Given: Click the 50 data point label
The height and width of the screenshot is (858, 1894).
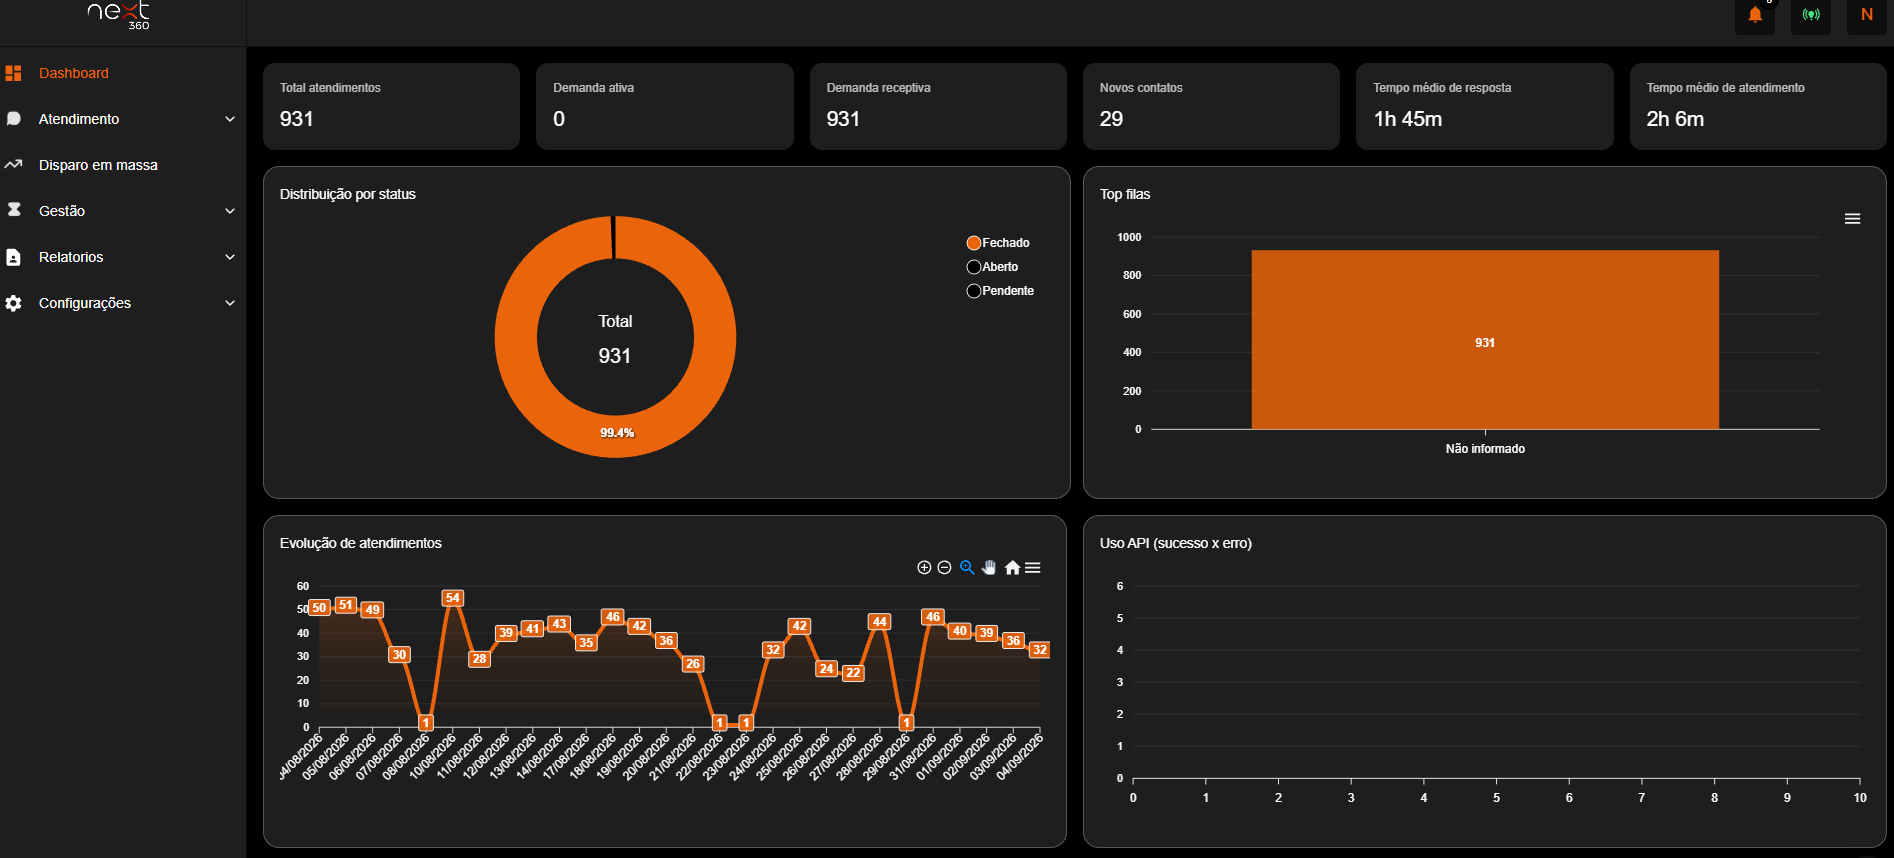Looking at the screenshot, I should point(319,608).
